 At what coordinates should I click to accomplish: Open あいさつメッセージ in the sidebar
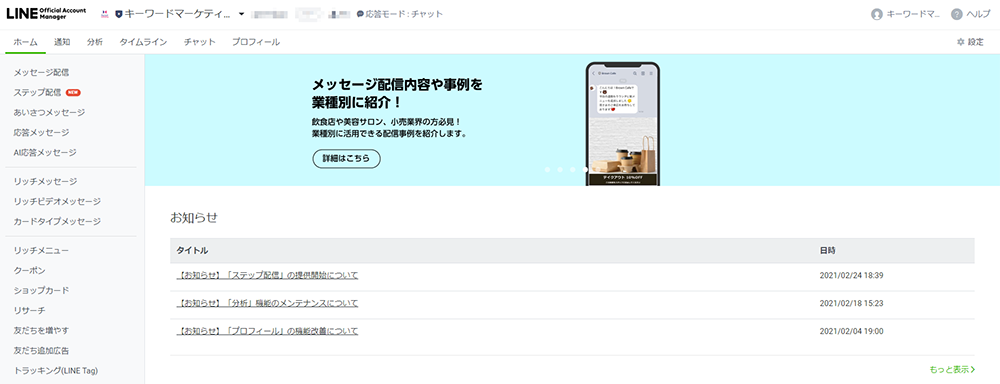(x=49, y=112)
